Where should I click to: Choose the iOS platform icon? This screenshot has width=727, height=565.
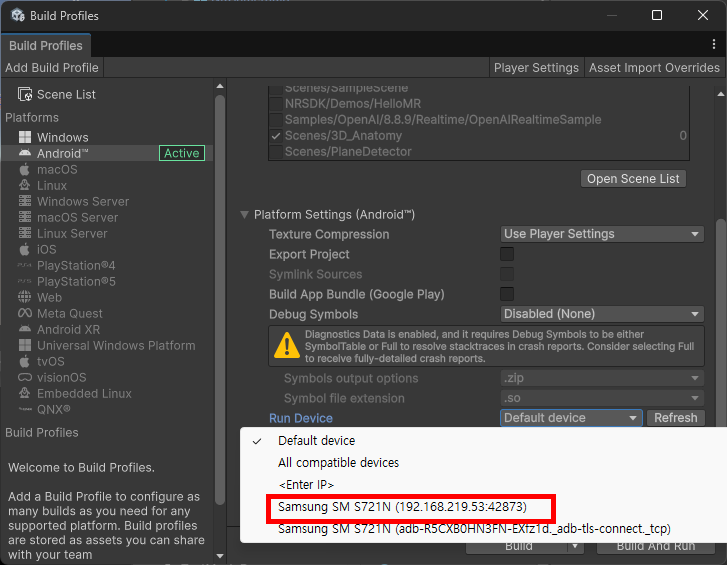click(x=25, y=249)
